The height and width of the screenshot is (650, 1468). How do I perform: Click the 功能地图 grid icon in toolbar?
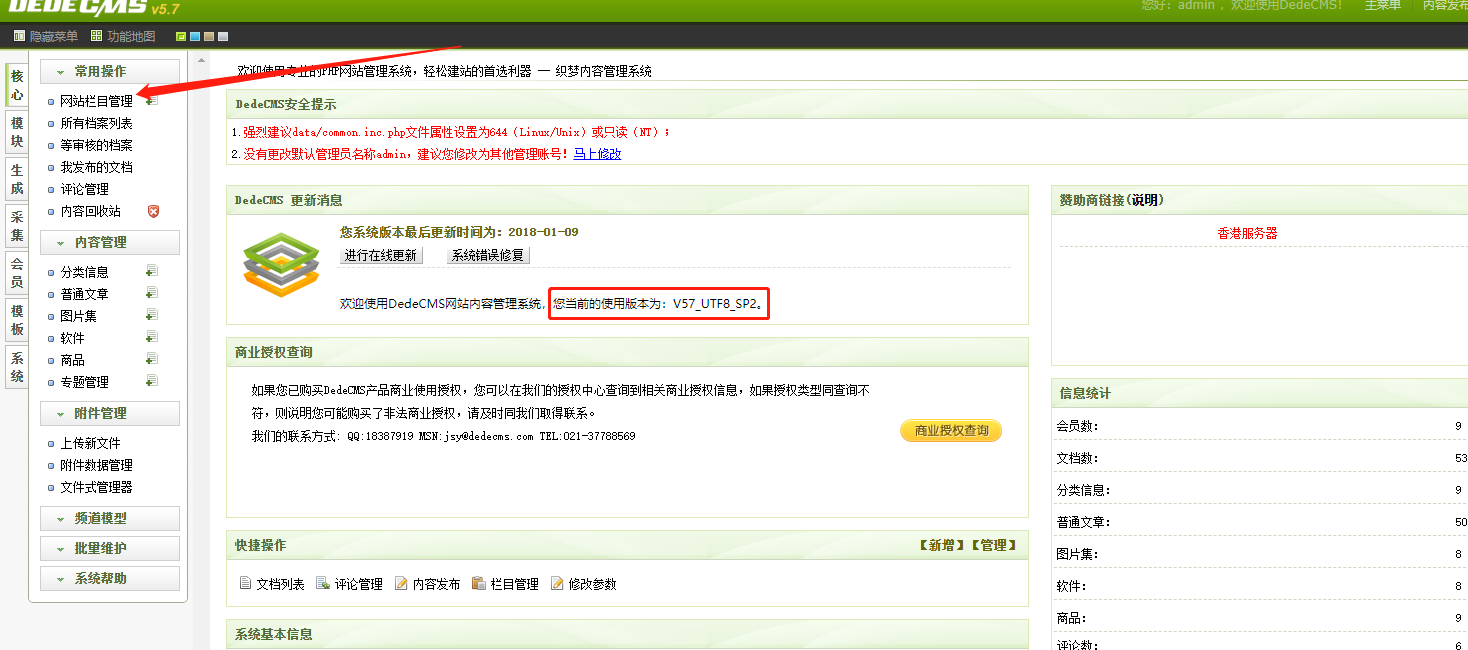coord(97,36)
